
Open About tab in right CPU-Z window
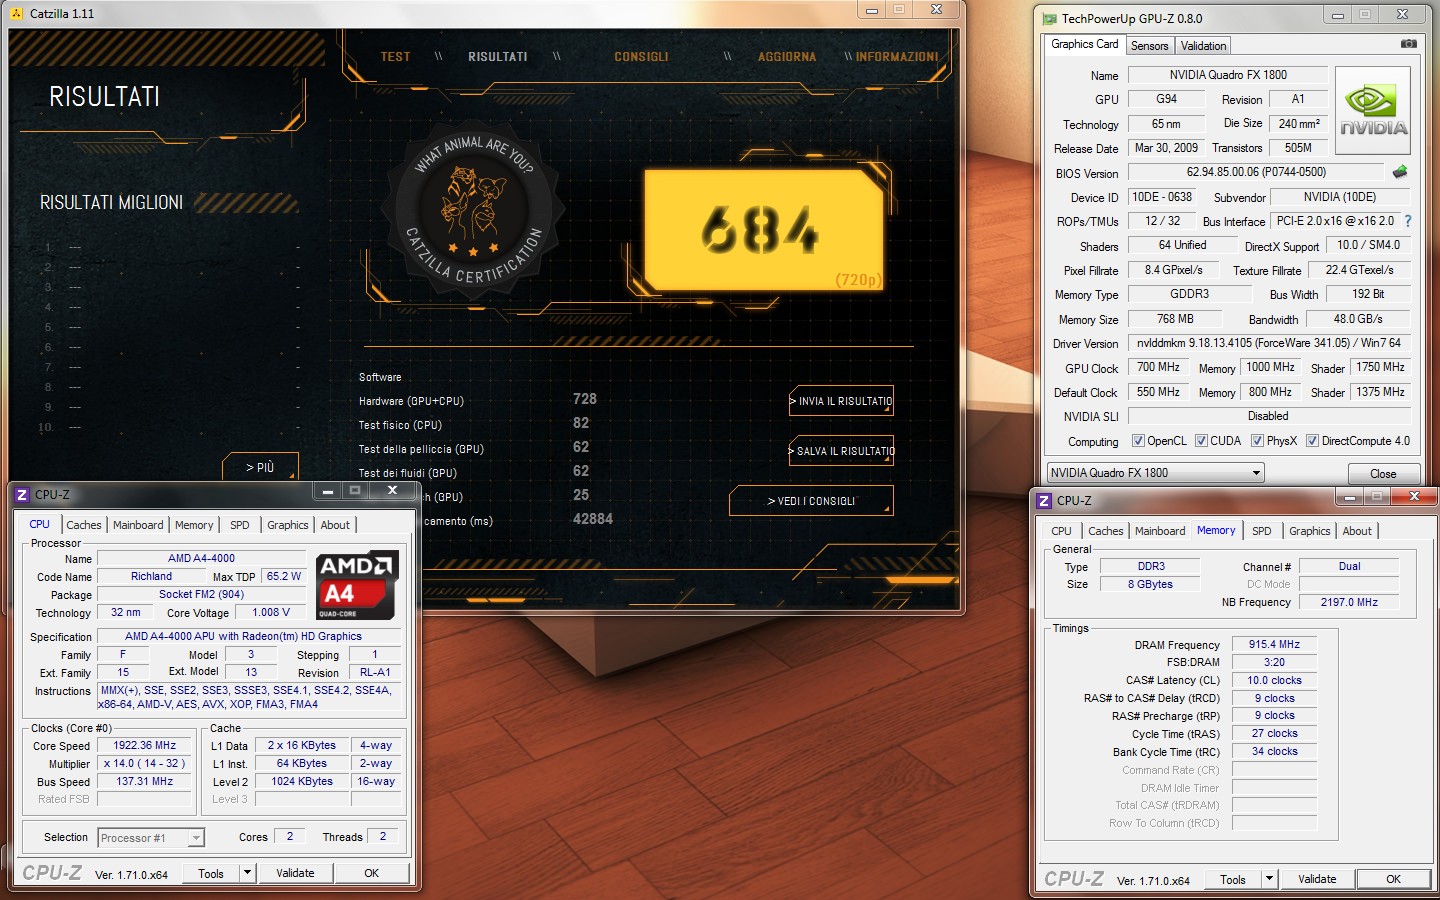(x=1357, y=531)
